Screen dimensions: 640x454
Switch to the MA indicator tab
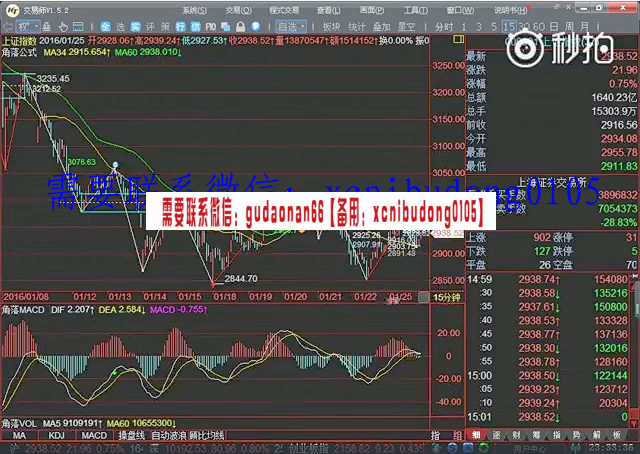click(x=19, y=436)
